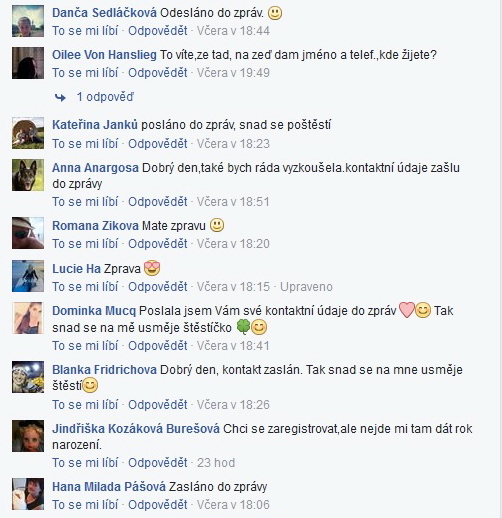The width and height of the screenshot is (502, 518).
Task: Open Dominka Mucq's profile name link
Action: tap(94, 311)
